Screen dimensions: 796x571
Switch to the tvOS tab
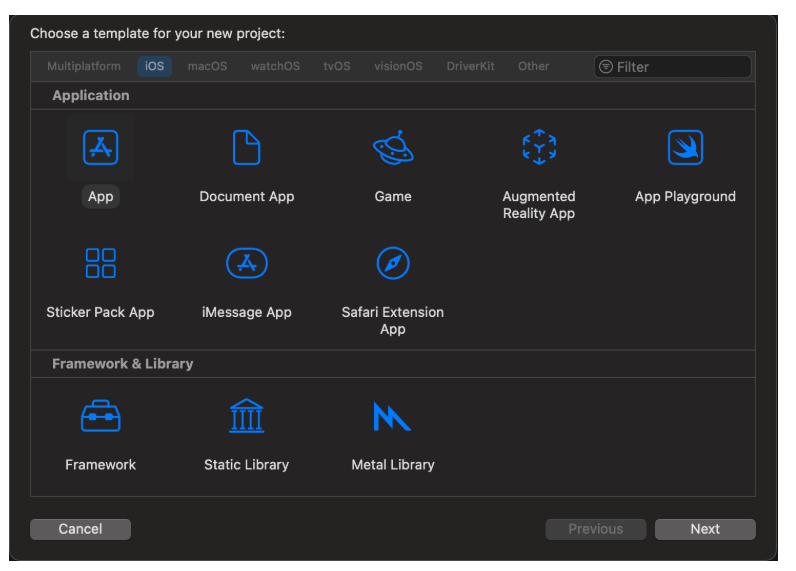[x=337, y=67]
